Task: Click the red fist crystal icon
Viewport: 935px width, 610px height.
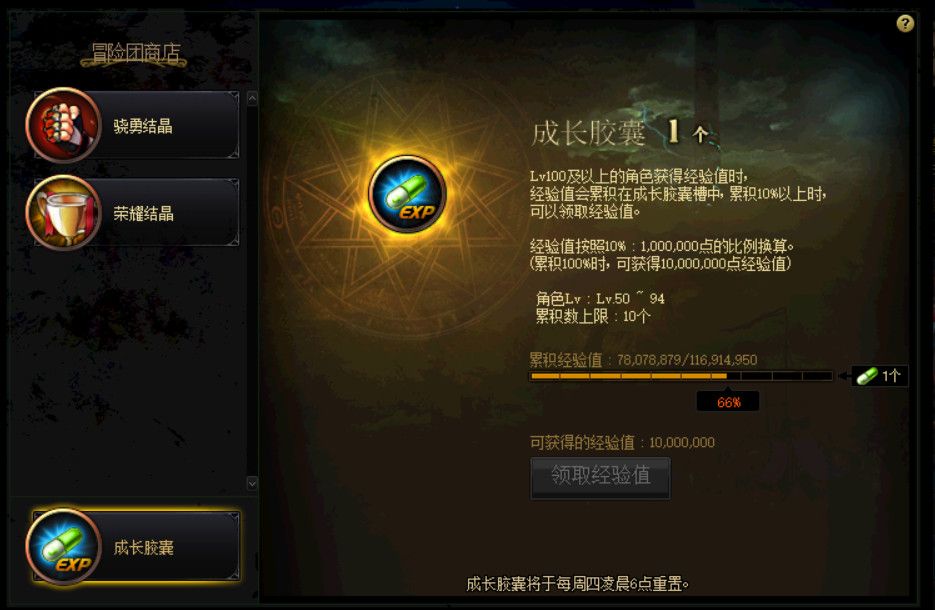Action: point(64,125)
